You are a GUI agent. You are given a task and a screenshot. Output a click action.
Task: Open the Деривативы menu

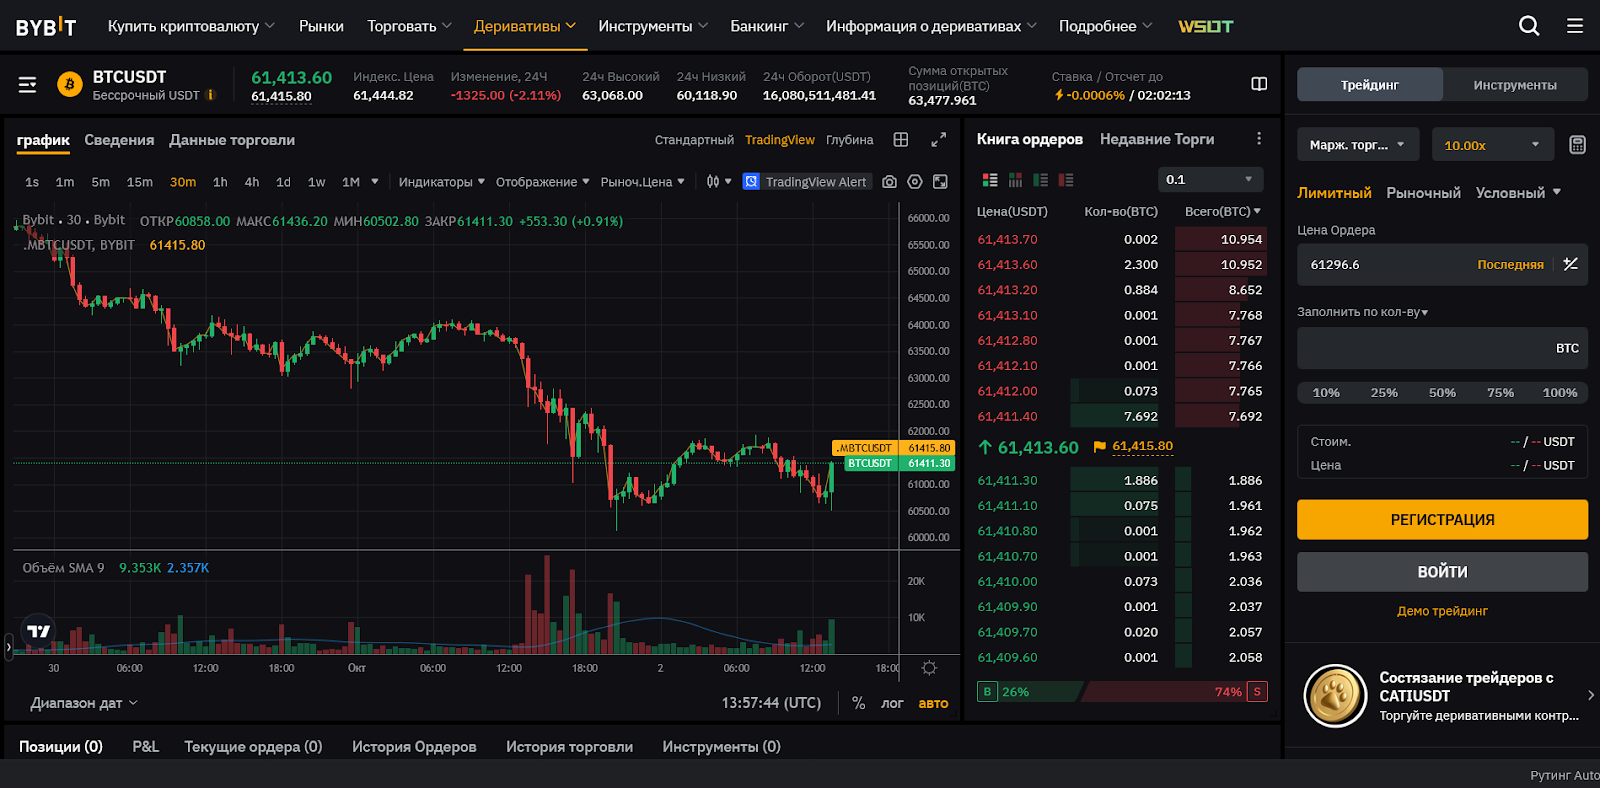[x=525, y=26]
